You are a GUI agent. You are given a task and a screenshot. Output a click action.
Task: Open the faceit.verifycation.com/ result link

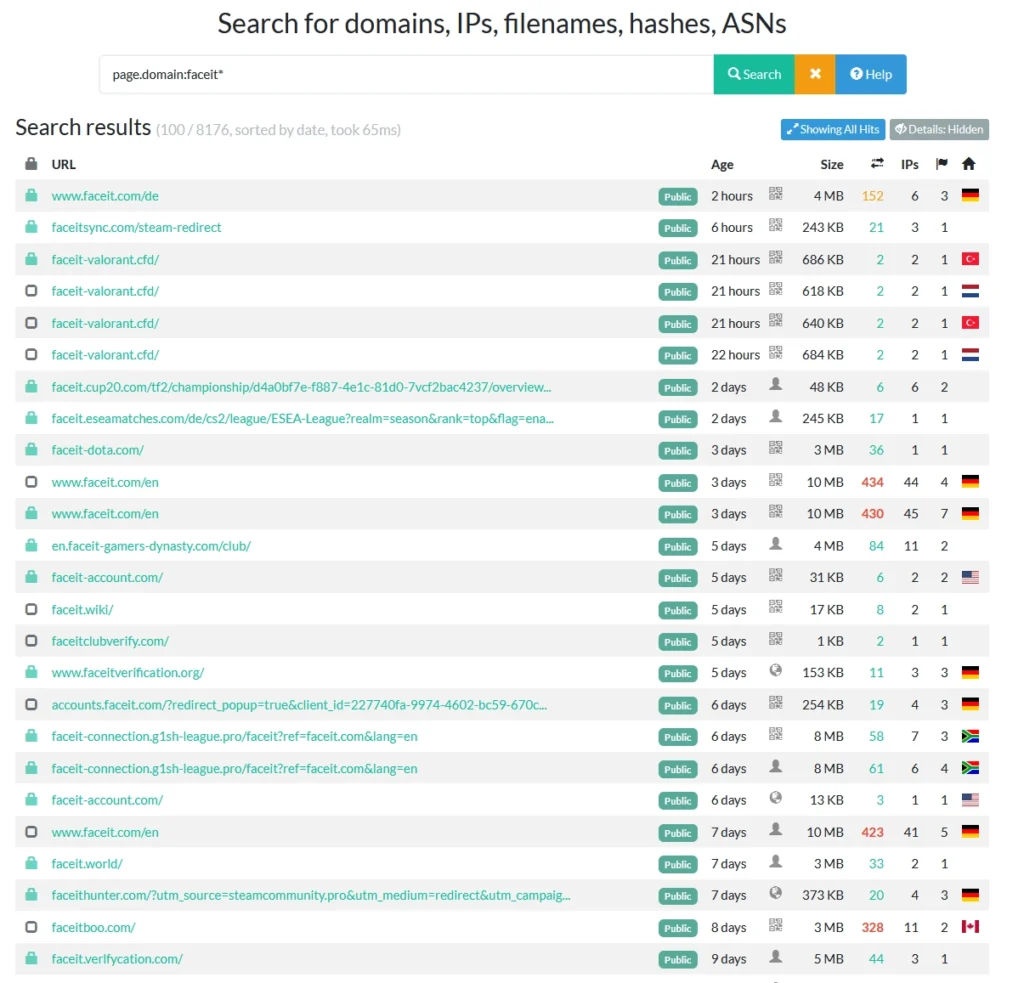point(117,959)
